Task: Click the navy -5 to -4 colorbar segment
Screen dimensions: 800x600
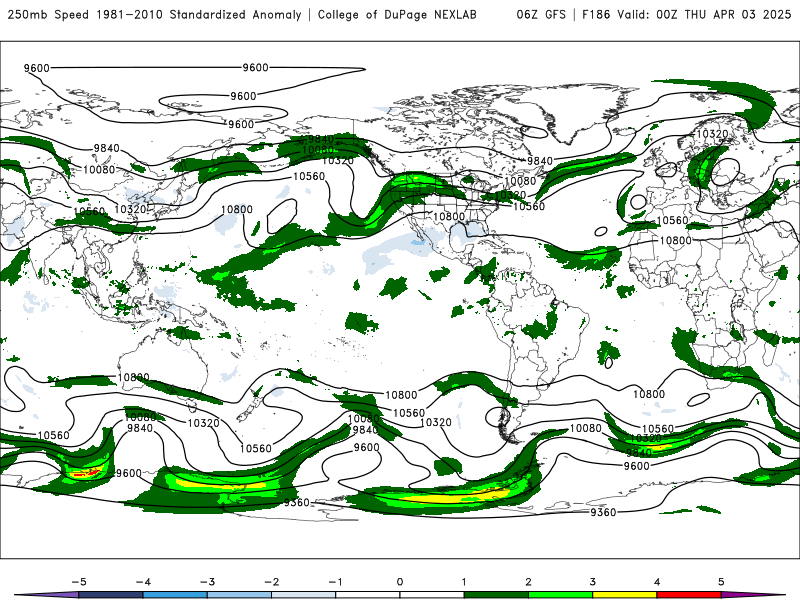Action: [x=111, y=595]
